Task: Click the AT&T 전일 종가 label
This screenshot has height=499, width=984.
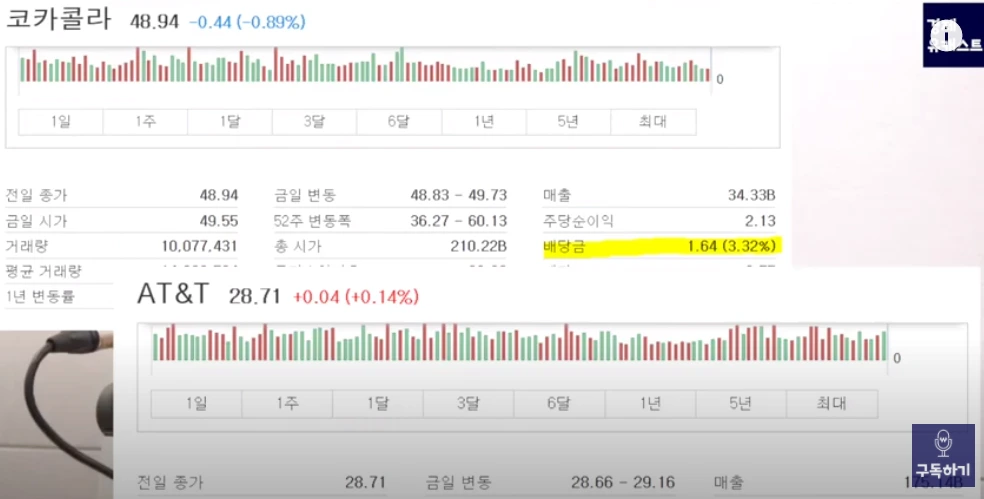Action: [x=171, y=483]
